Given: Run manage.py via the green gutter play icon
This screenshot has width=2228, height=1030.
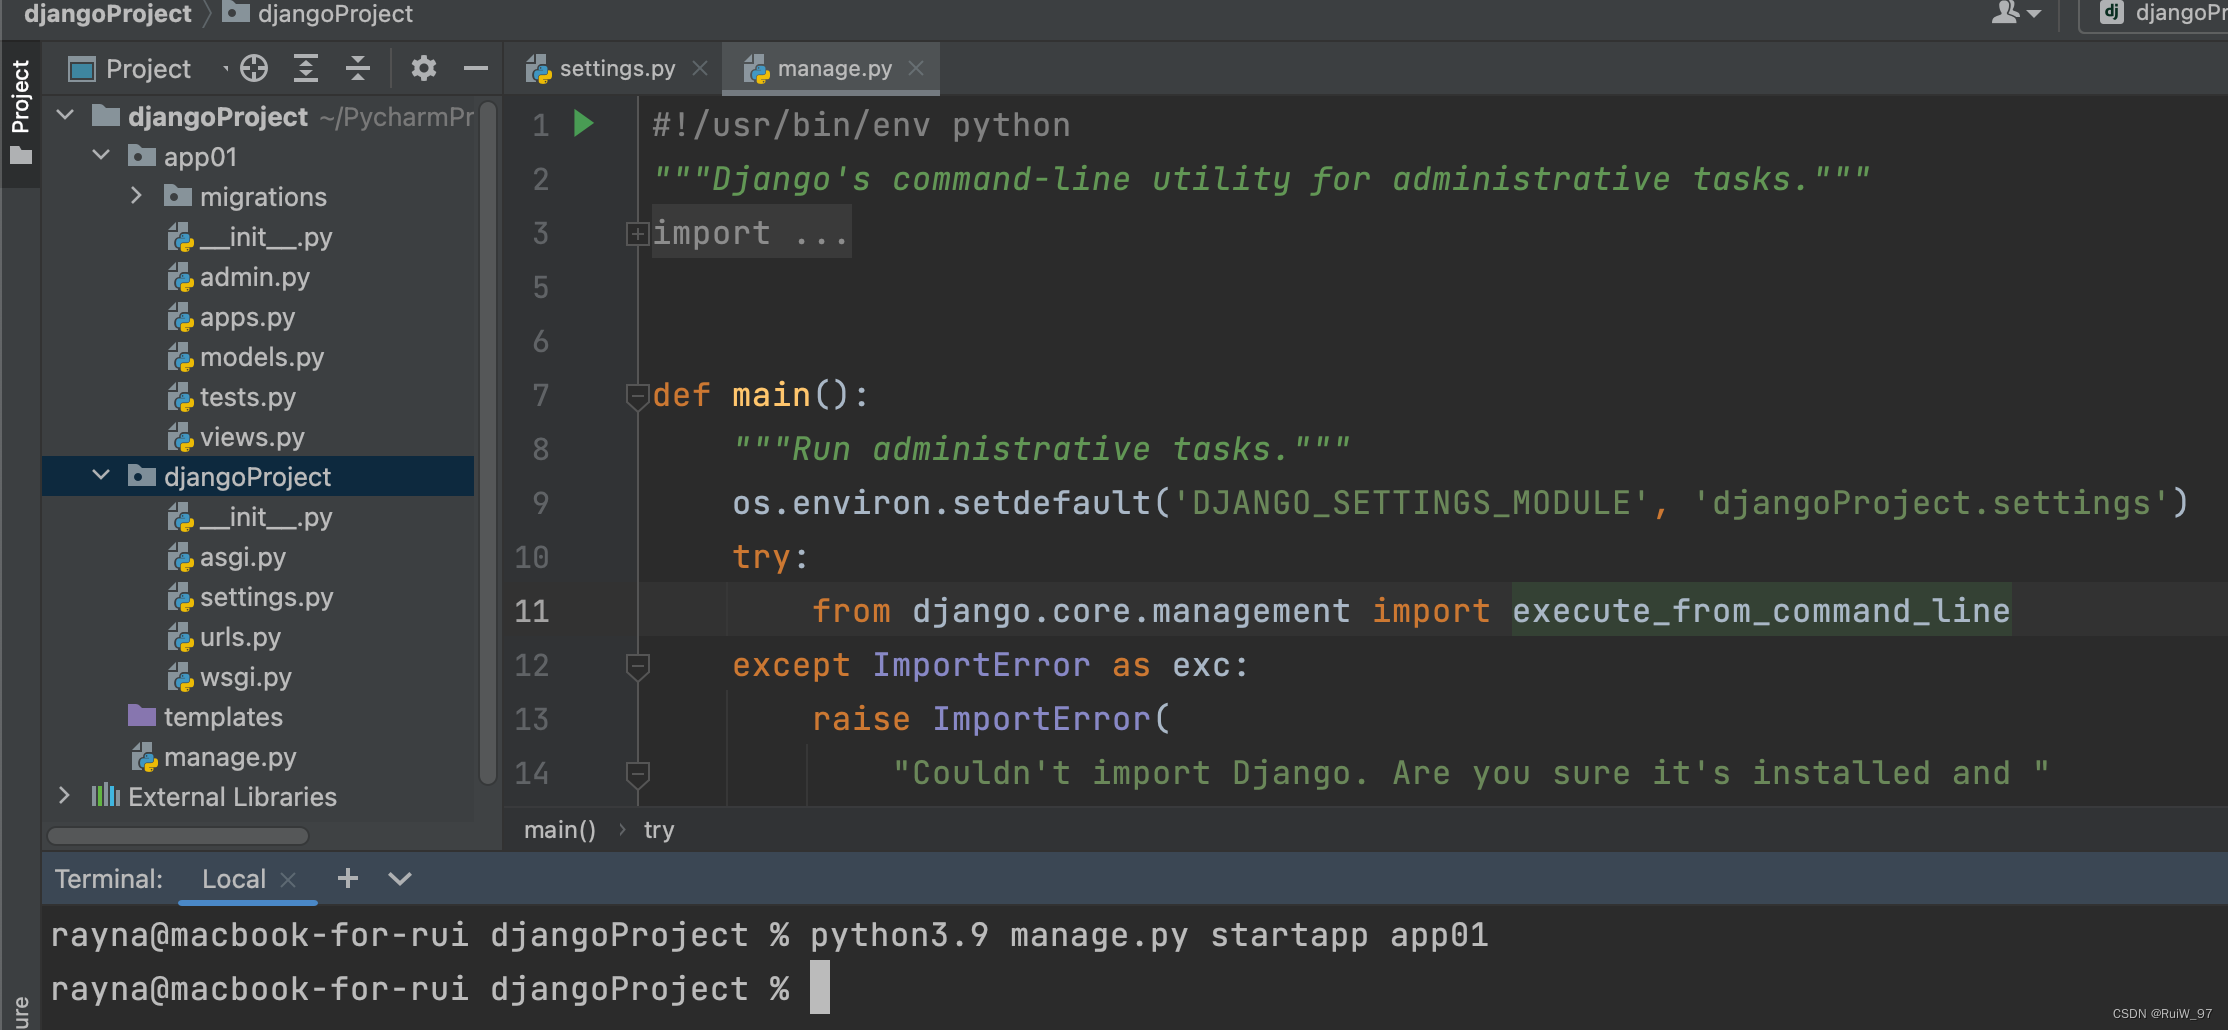Looking at the screenshot, I should [583, 123].
